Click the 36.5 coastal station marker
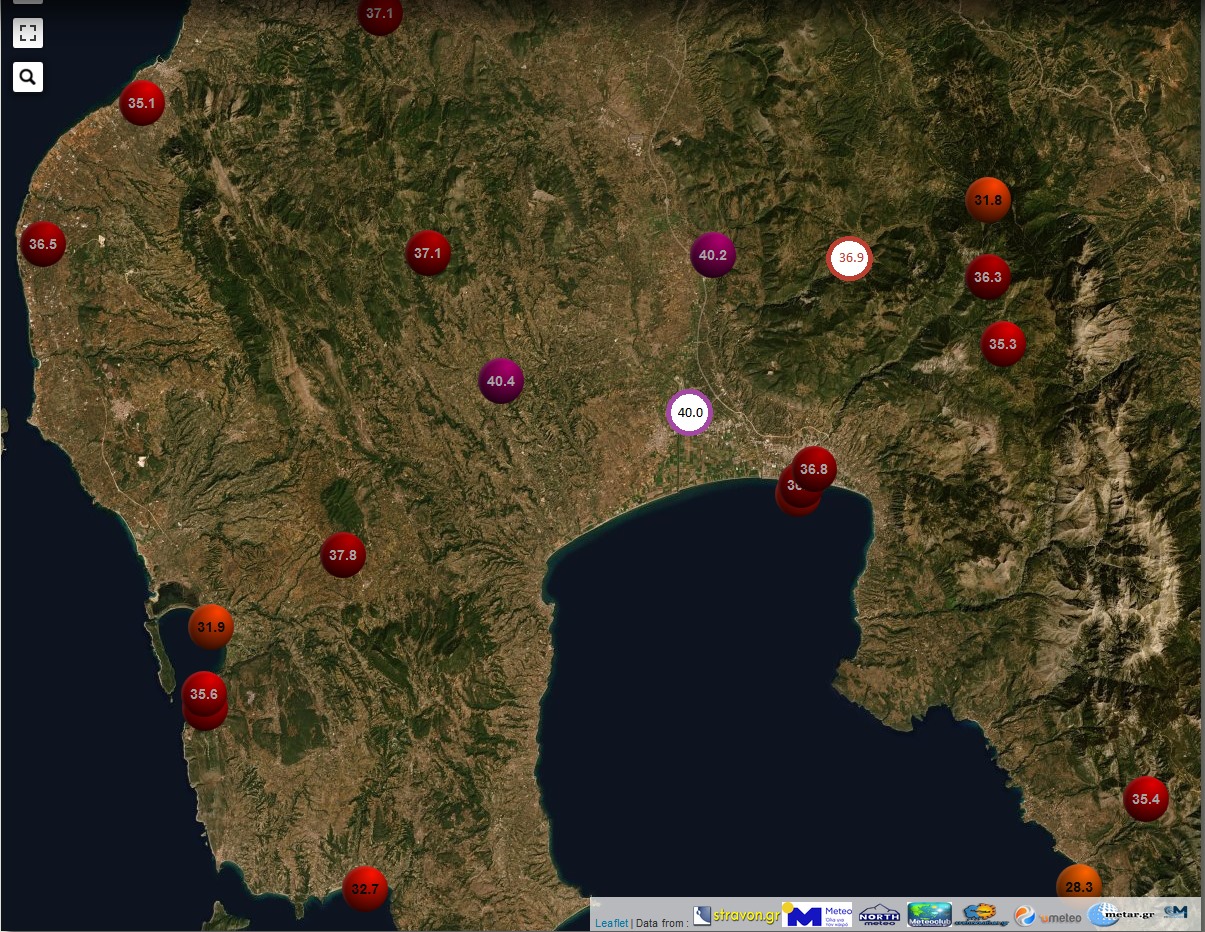Screen dimensions: 1205x932 [x=43, y=244]
